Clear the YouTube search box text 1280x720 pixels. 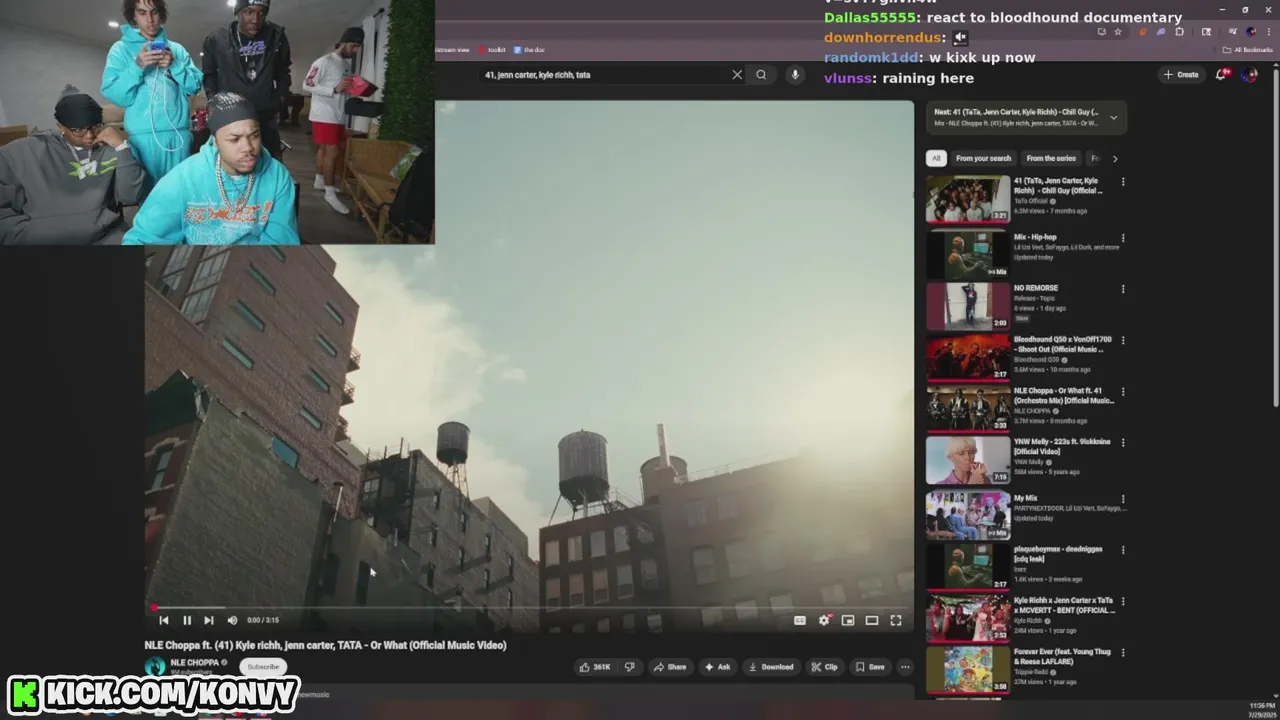pyautogui.click(x=737, y=75)
